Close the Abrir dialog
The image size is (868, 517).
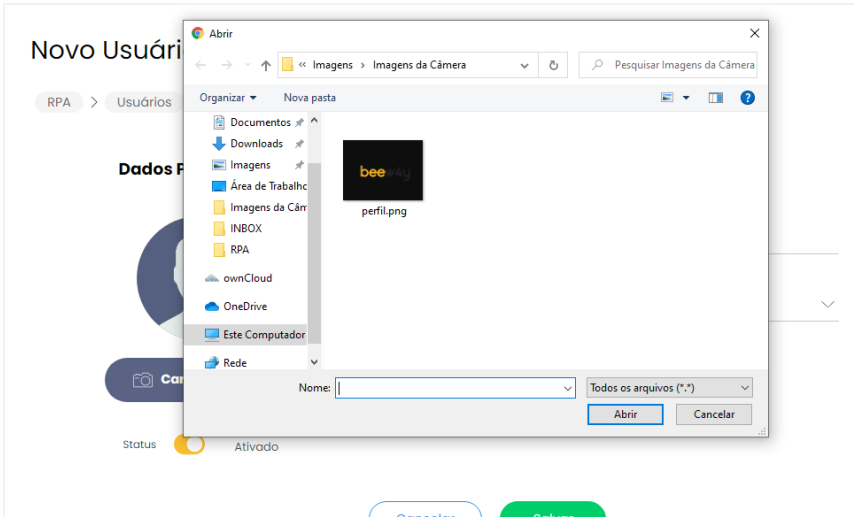754,33
